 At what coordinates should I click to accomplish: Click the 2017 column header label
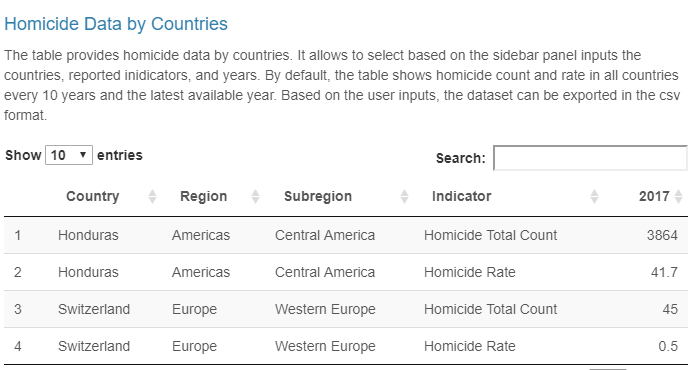coord(654,196)
